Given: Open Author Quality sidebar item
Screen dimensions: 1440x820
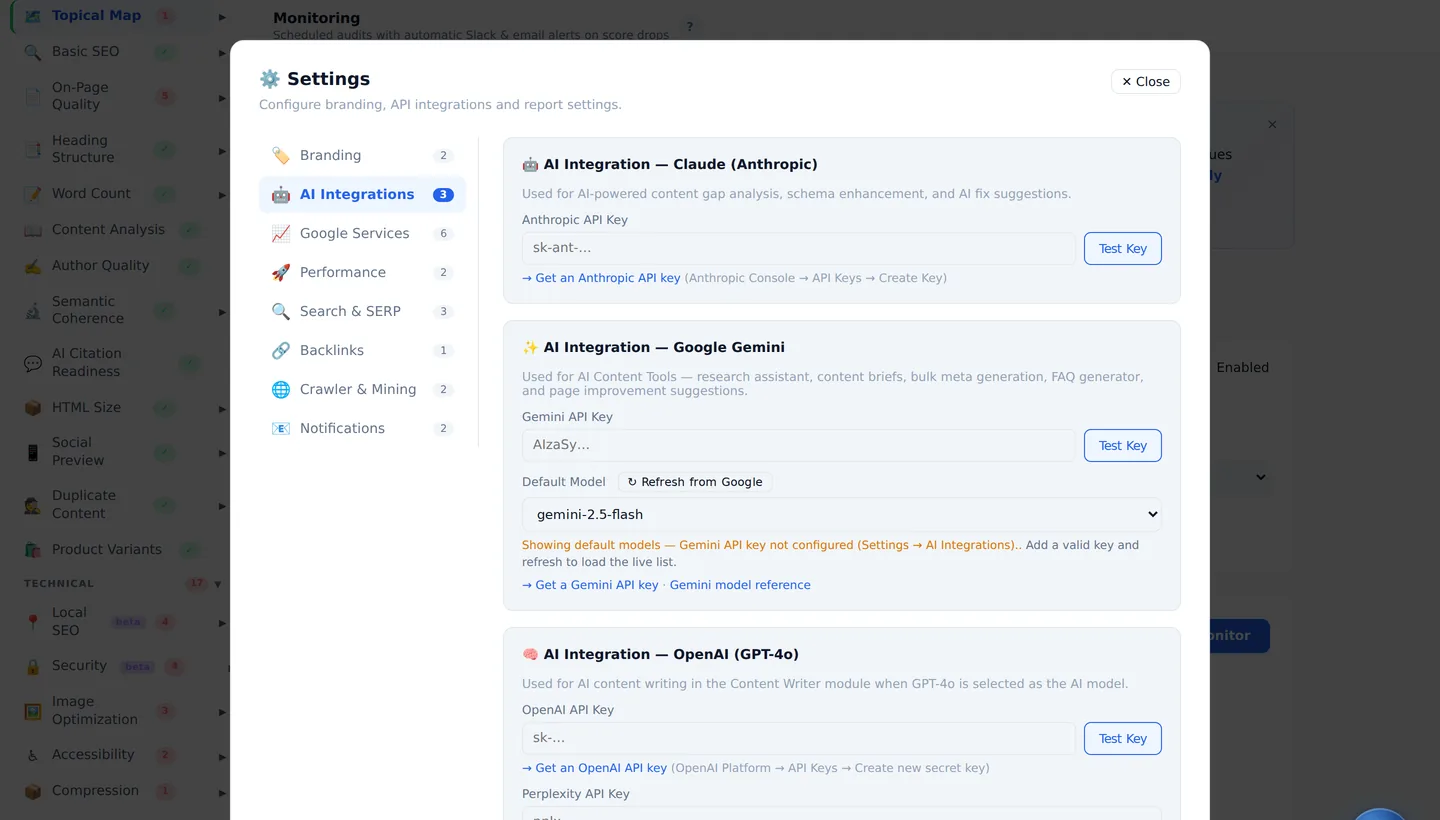Looking at the screenshot, I should click(x=100, y=266).
